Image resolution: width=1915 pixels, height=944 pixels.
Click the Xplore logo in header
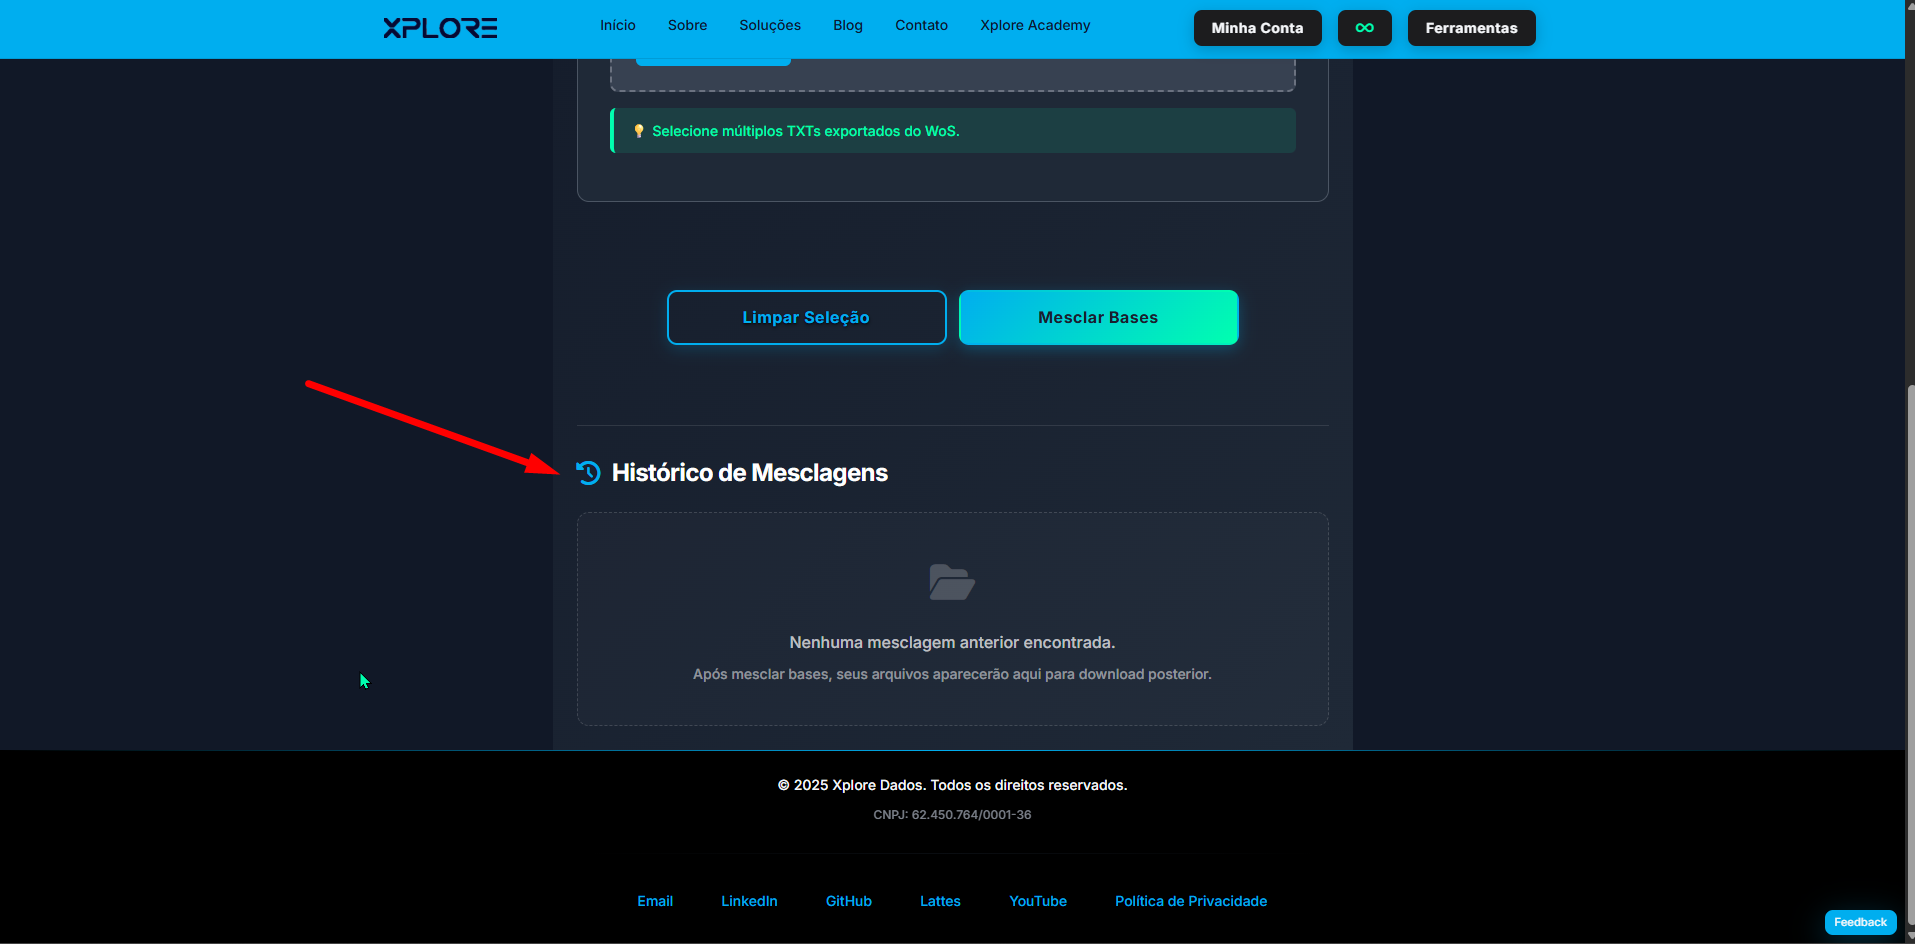(440, 28)
